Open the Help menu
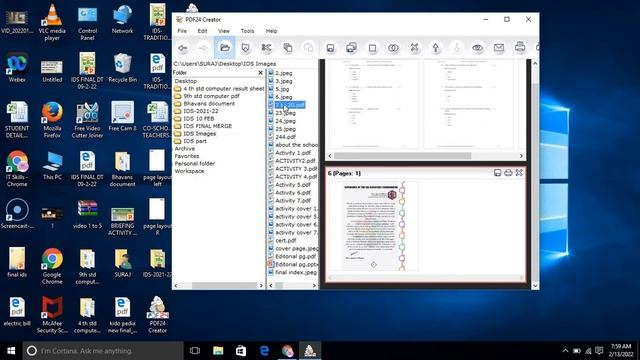 click(x=271, y=31)
